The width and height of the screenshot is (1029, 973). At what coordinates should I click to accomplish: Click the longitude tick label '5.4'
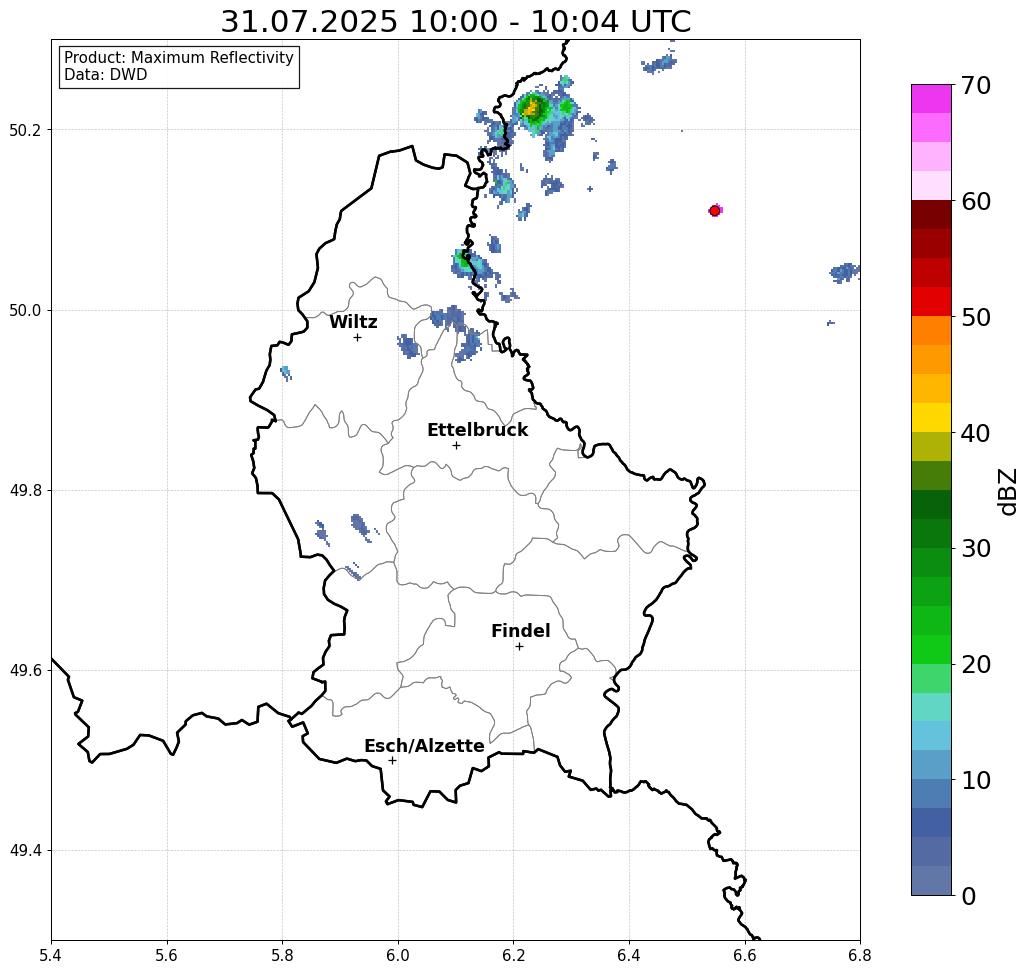[x=51, y=955]
